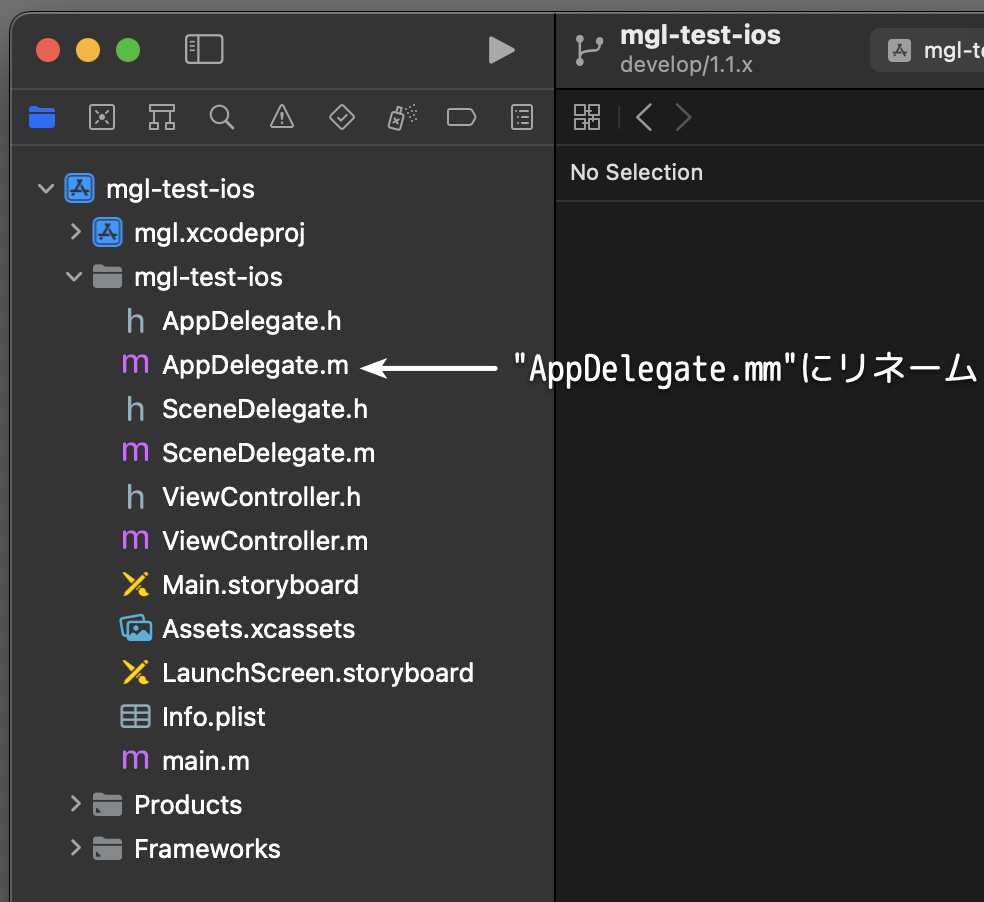984x902 pixels.
Task: Collapse the mgl-test-ios project root
Action: pyautogui.click(x=46, y=188)
